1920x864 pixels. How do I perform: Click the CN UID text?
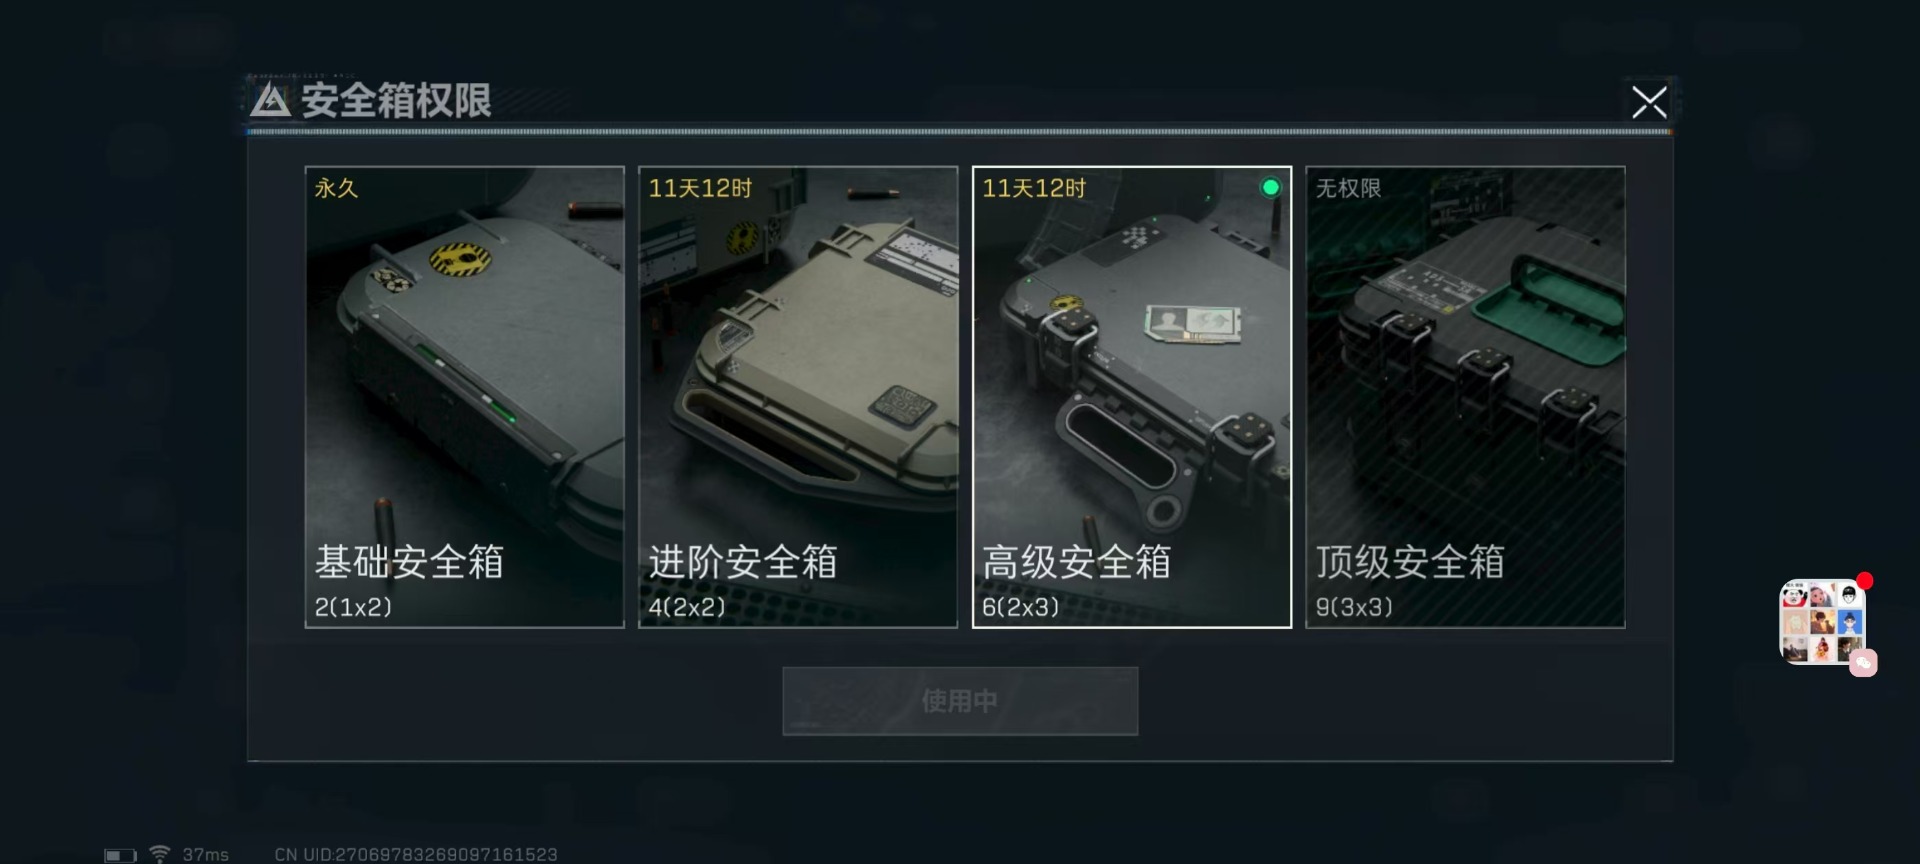pos(416,855)
